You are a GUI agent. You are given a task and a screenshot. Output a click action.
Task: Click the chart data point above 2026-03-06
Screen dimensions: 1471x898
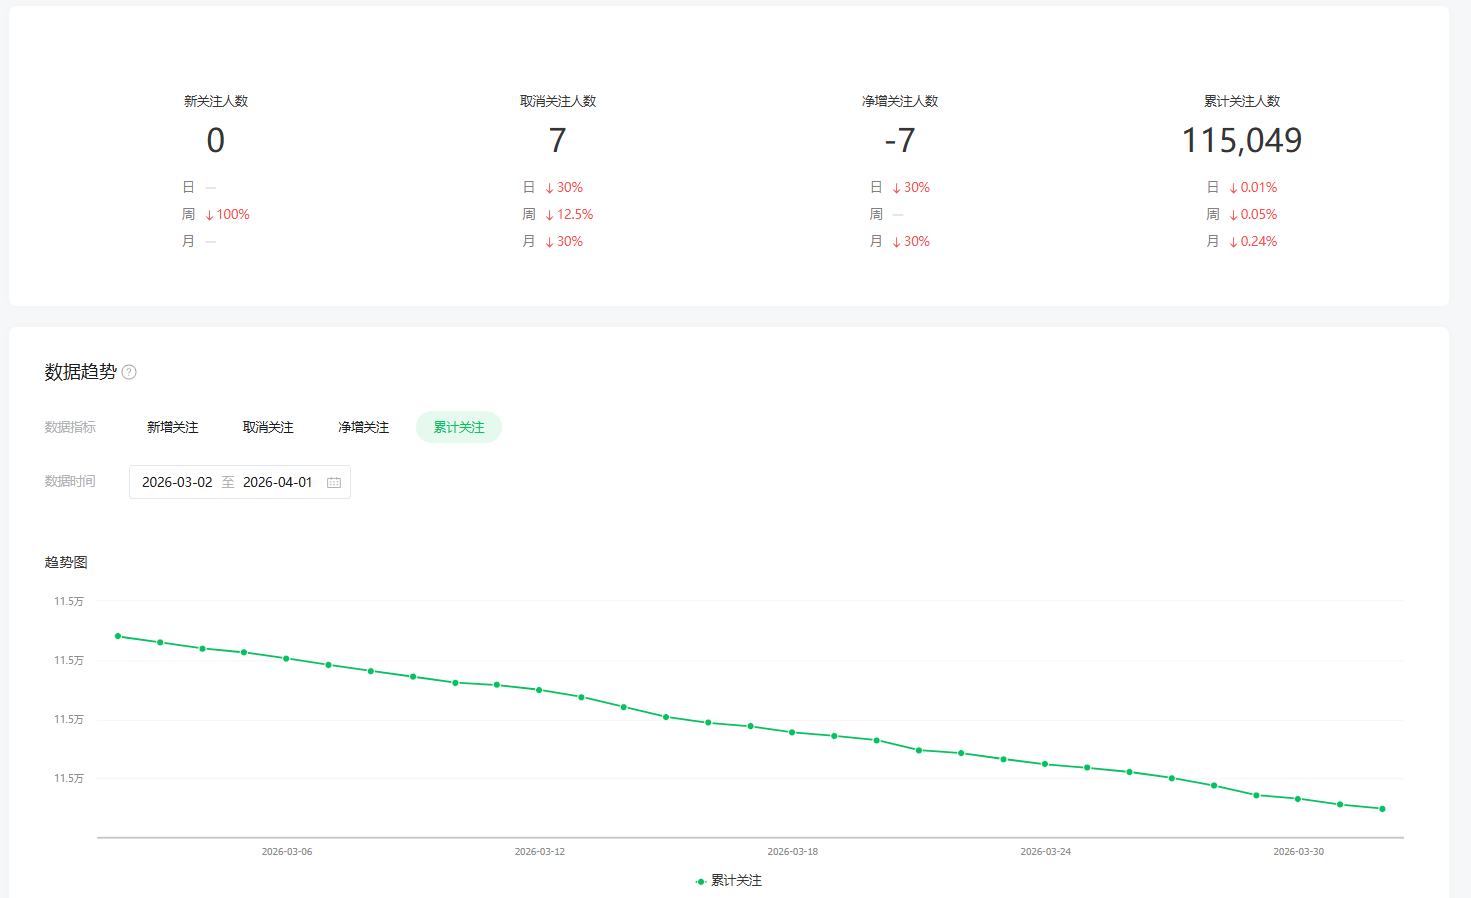(x=287, y=658)
